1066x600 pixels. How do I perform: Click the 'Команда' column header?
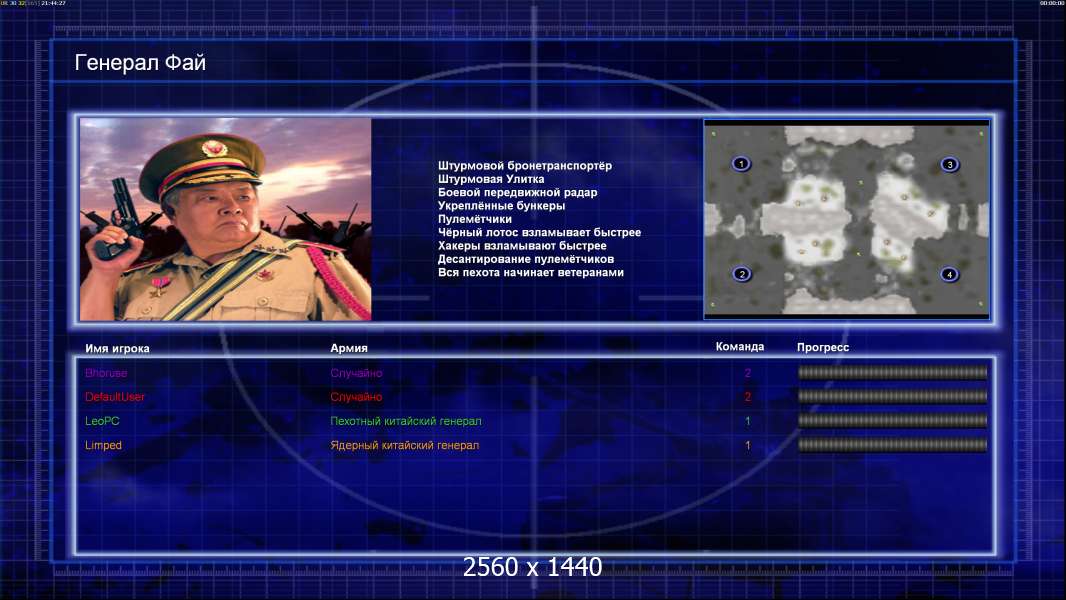[x=740, y=347]
